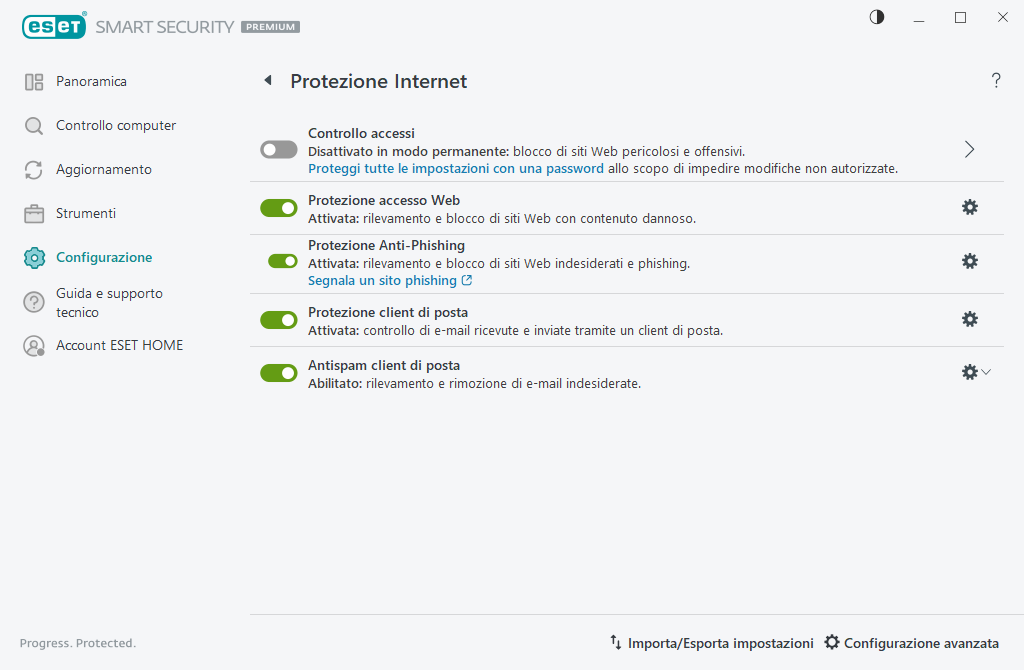
Task: Disable Protezione accesso Web
Action: (x=278, y=207)
